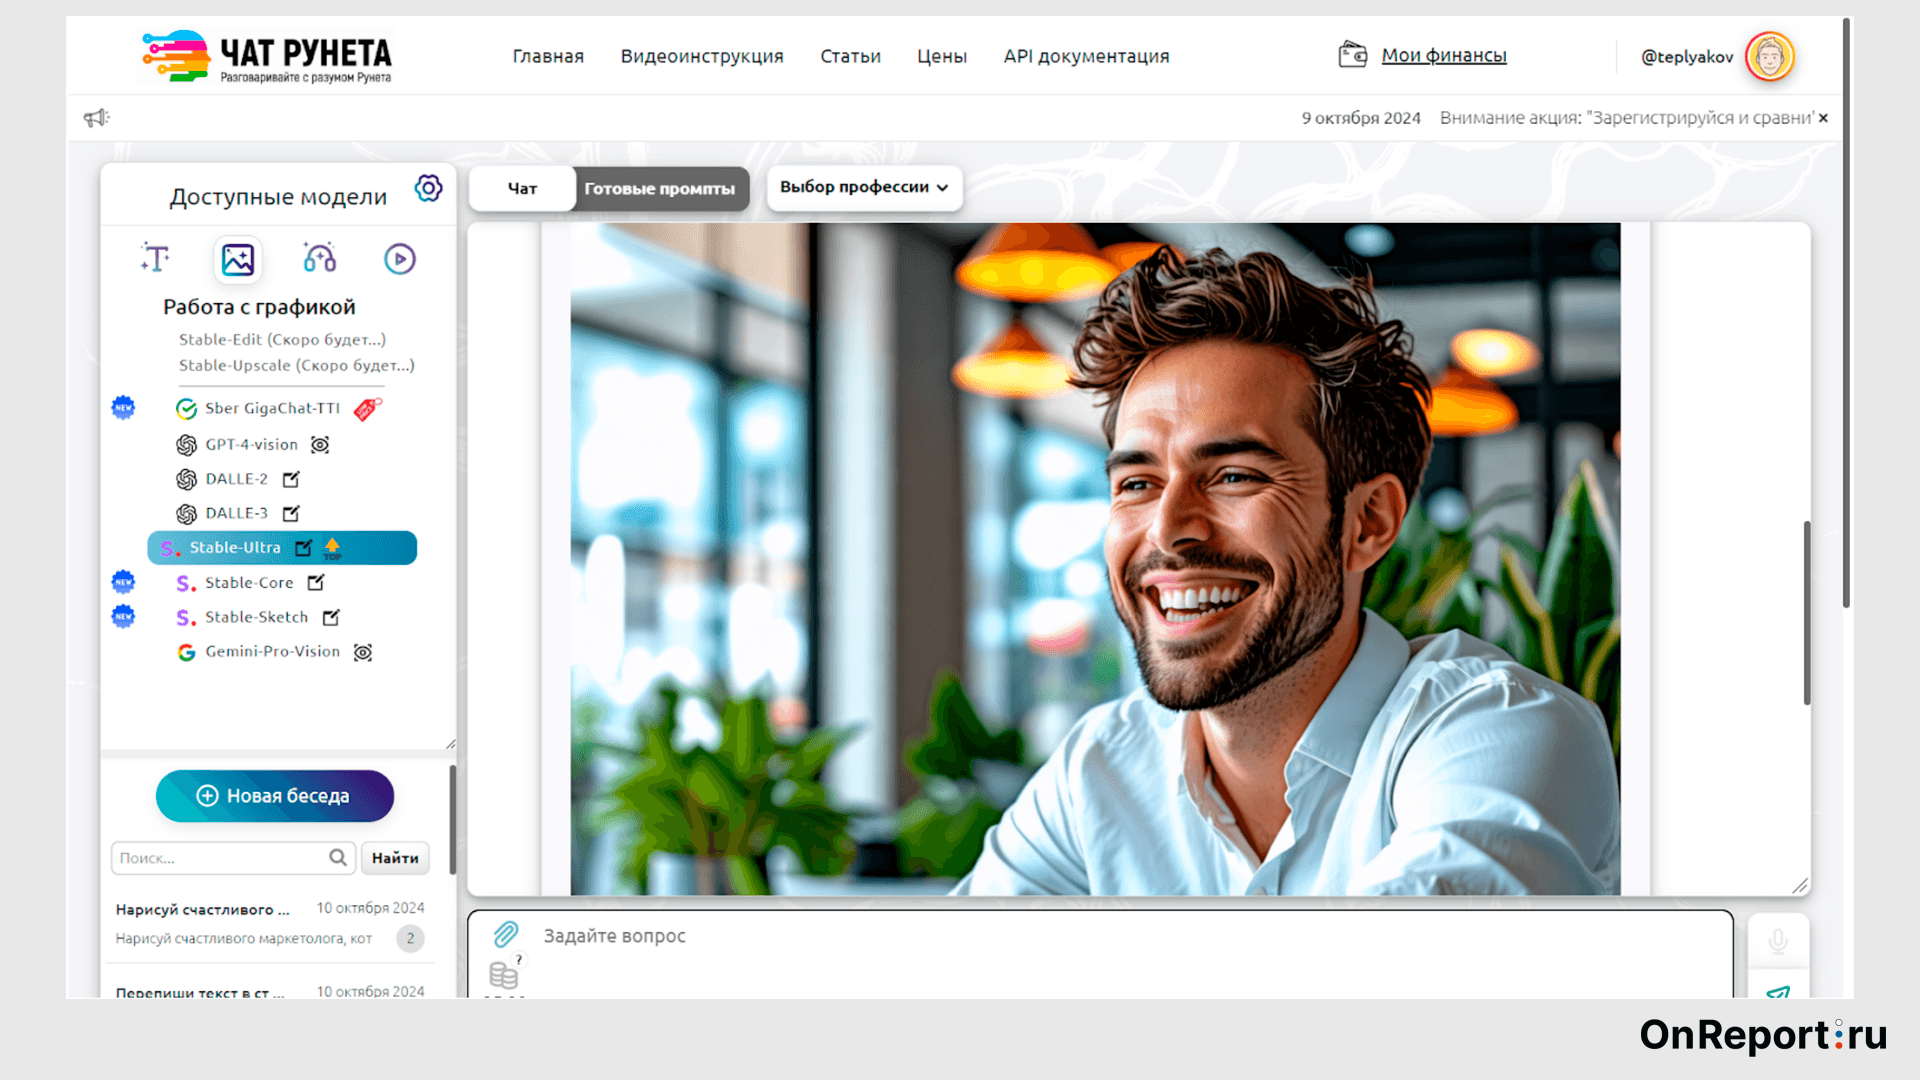Open the Видеоинструкция menu item

[x=702, y=56]
